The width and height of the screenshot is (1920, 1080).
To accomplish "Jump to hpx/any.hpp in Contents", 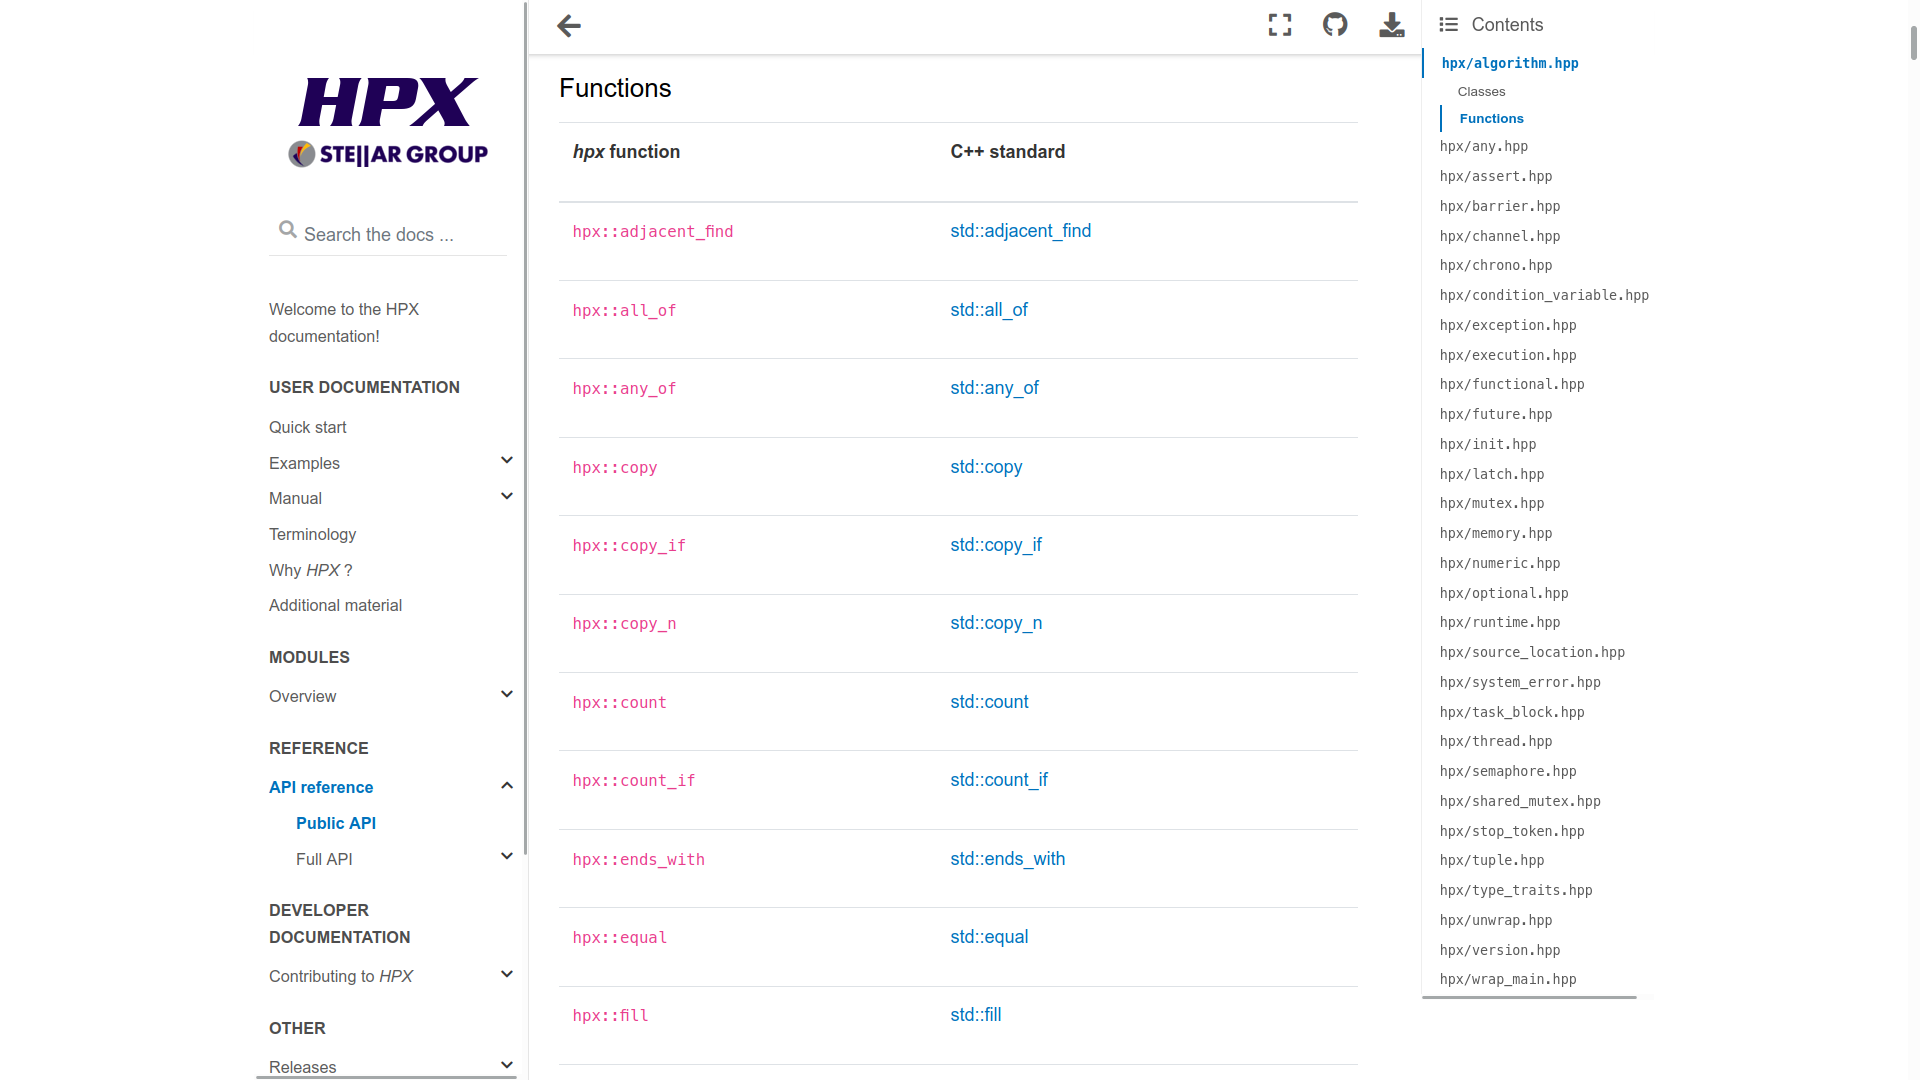I will (1484, 147).
